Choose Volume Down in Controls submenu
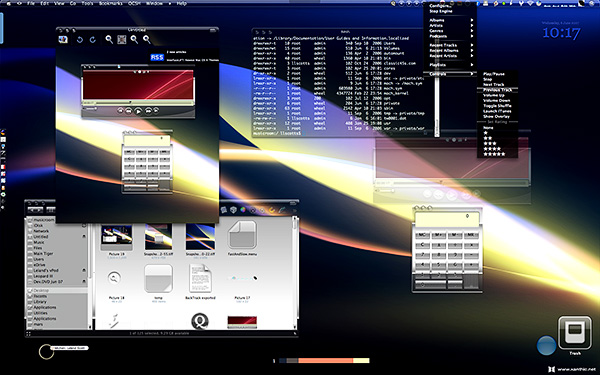The image size is (600, 375). coord(497,101)
